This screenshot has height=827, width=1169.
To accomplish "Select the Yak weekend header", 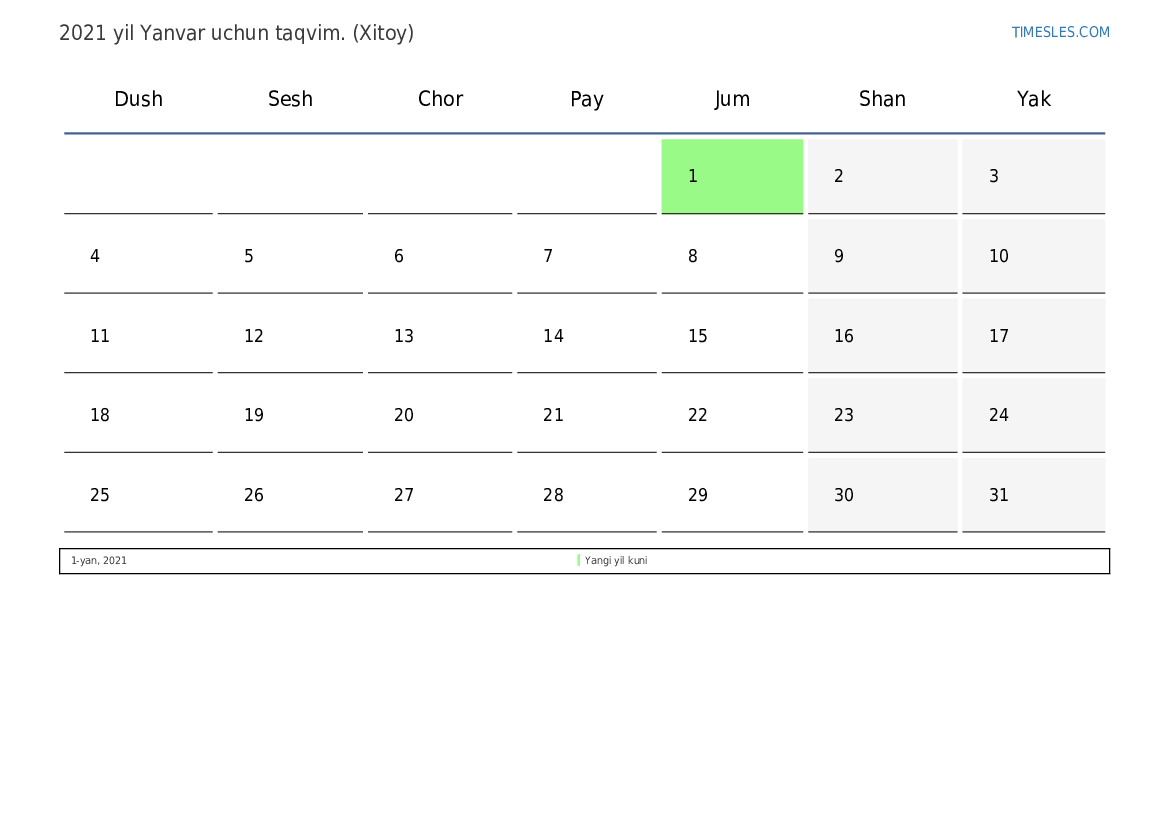I will click(1033, 99).
